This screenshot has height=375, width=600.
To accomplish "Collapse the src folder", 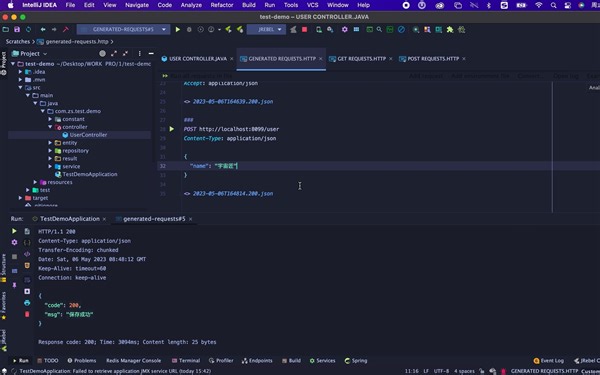I will [20, 88].
